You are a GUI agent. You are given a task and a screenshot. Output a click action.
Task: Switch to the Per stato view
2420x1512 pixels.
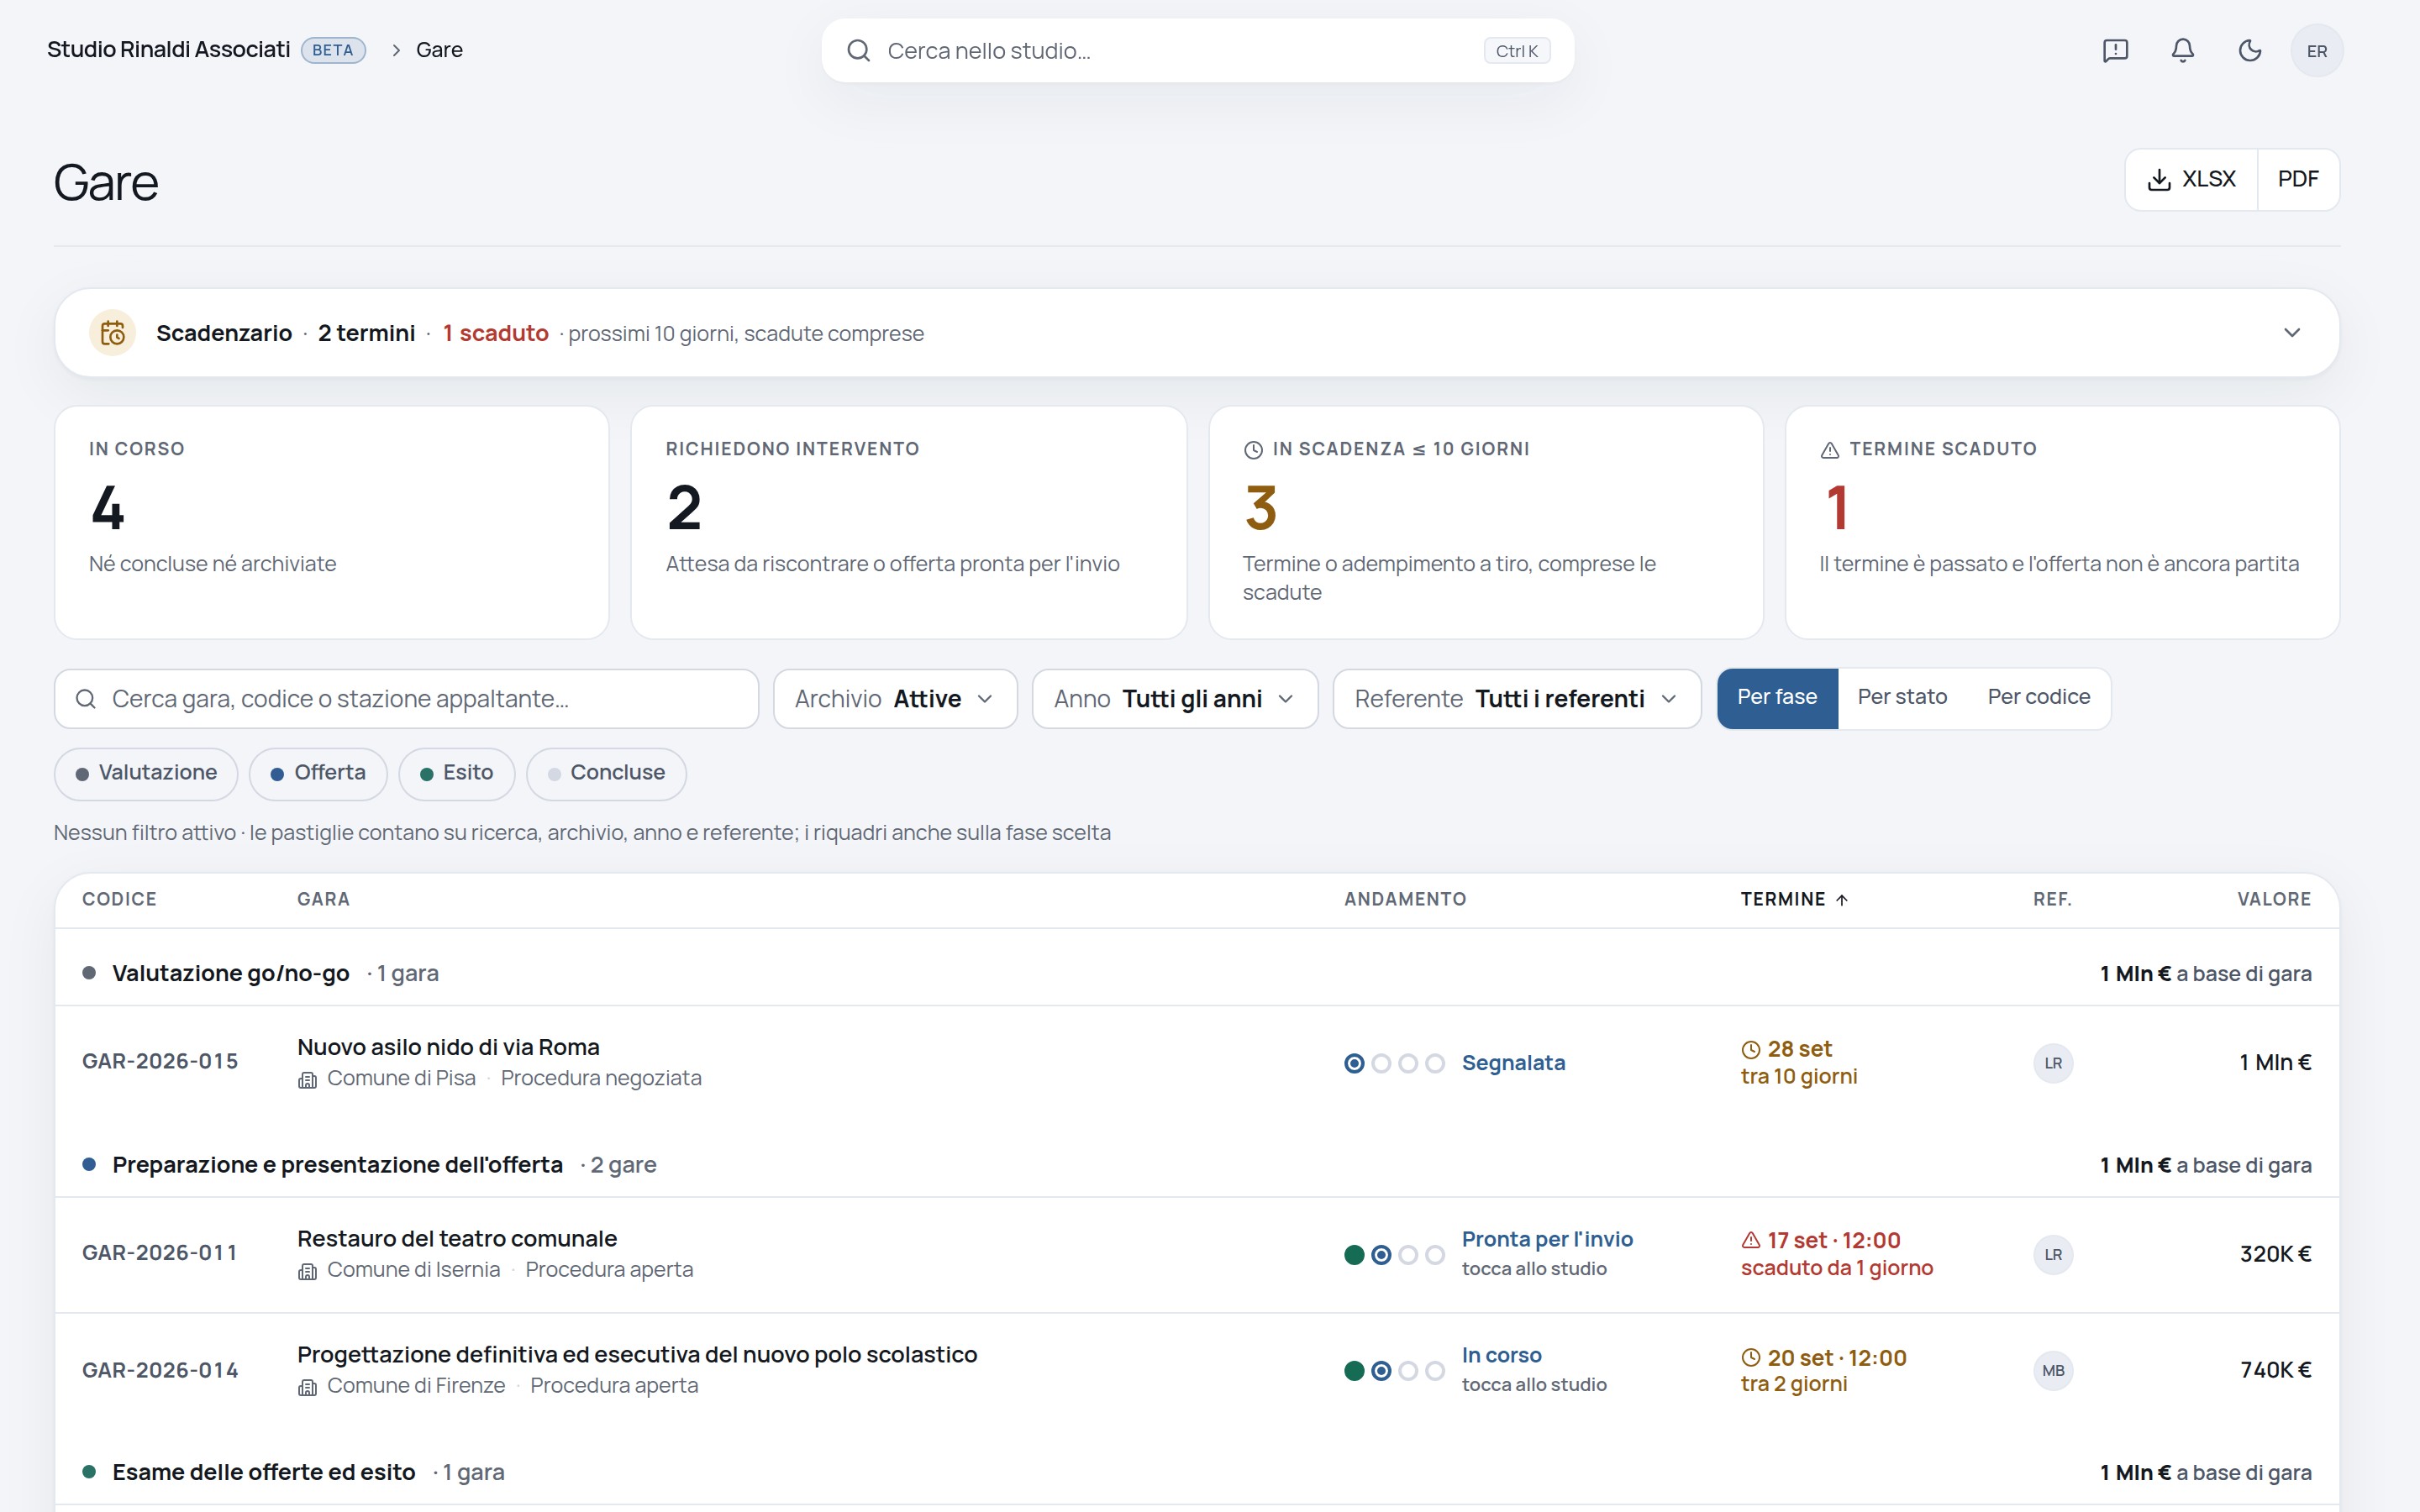point(1902,697)
